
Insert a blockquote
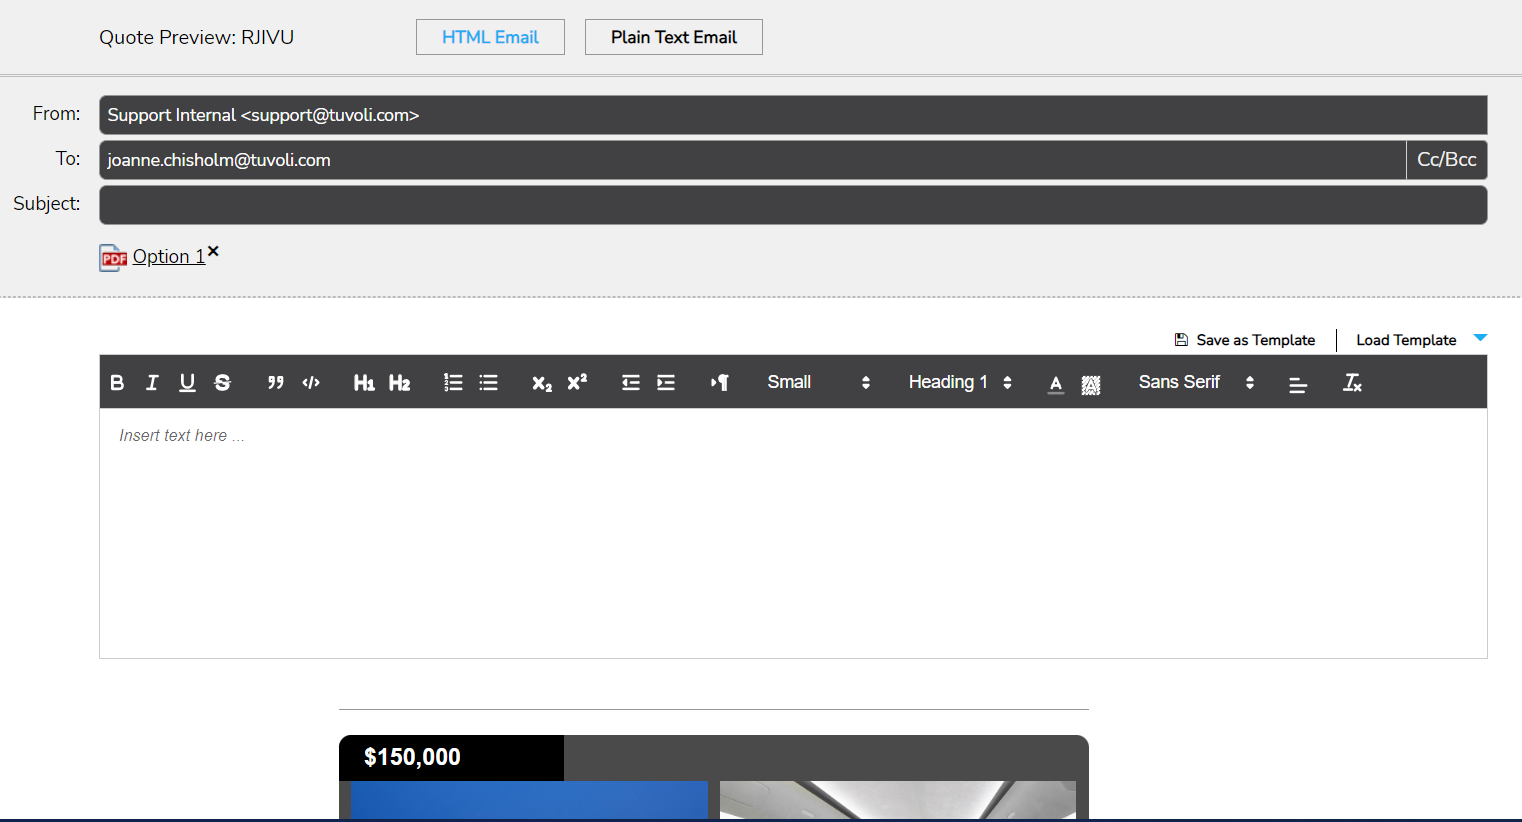[276, 382]
